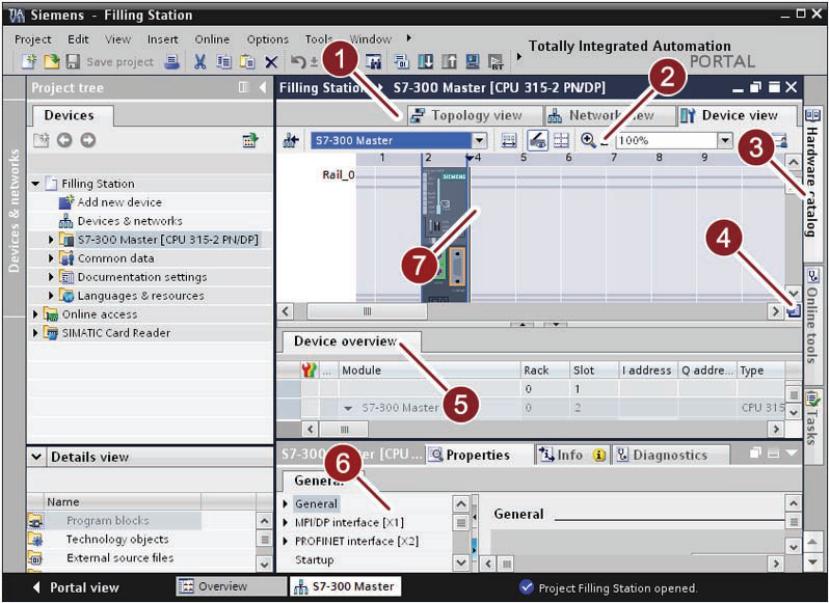Image resolution: width=829 pixels, height=603 pixels.
Task: Click the Overview taskbar button
Action: tap(231, 587)
